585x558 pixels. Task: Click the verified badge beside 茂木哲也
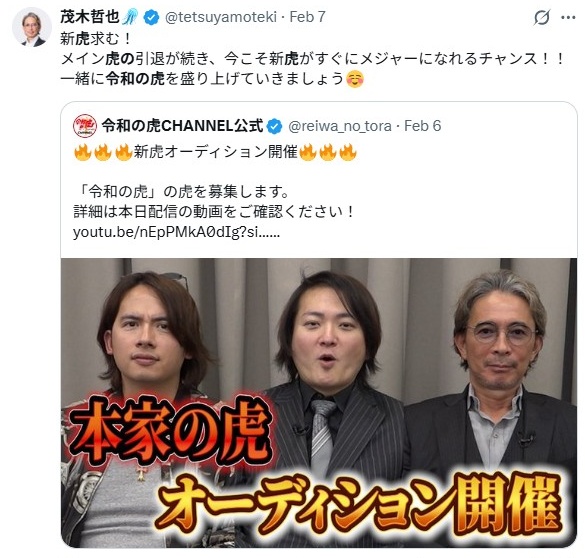(x=151, y=17)
